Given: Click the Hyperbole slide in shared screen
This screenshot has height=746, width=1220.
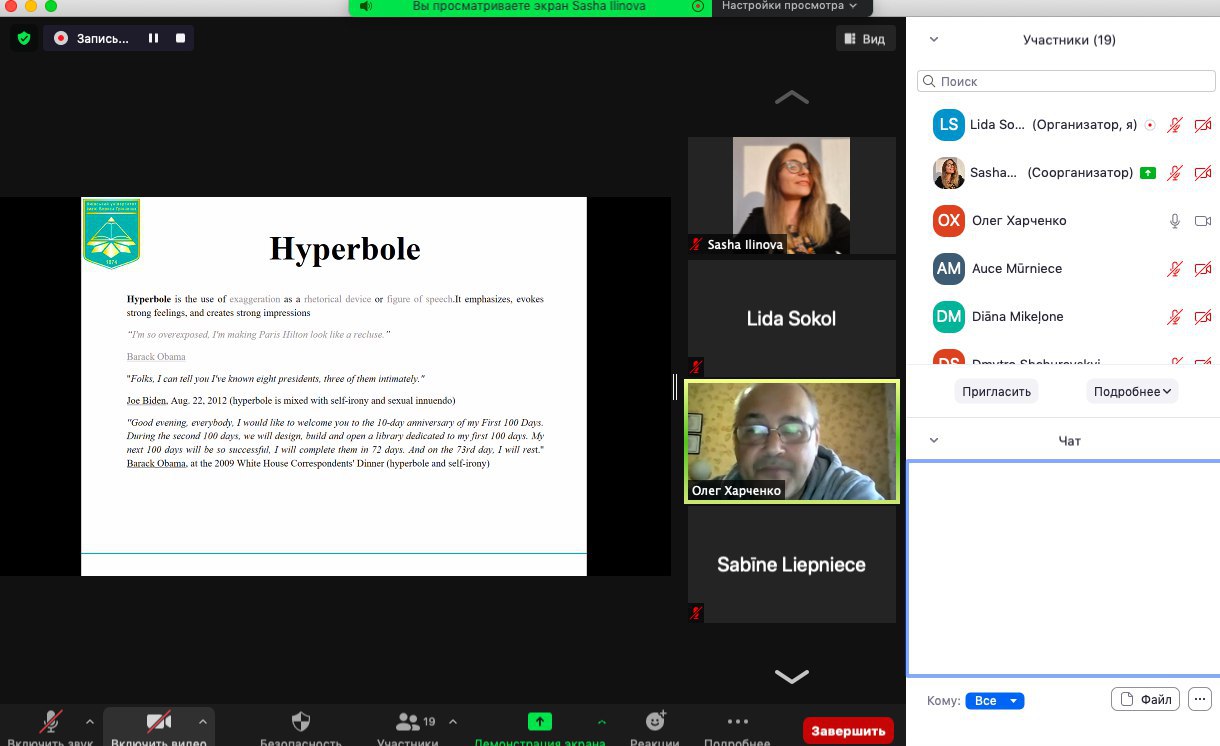Looking at the screenshot, I should coord(334,386).
